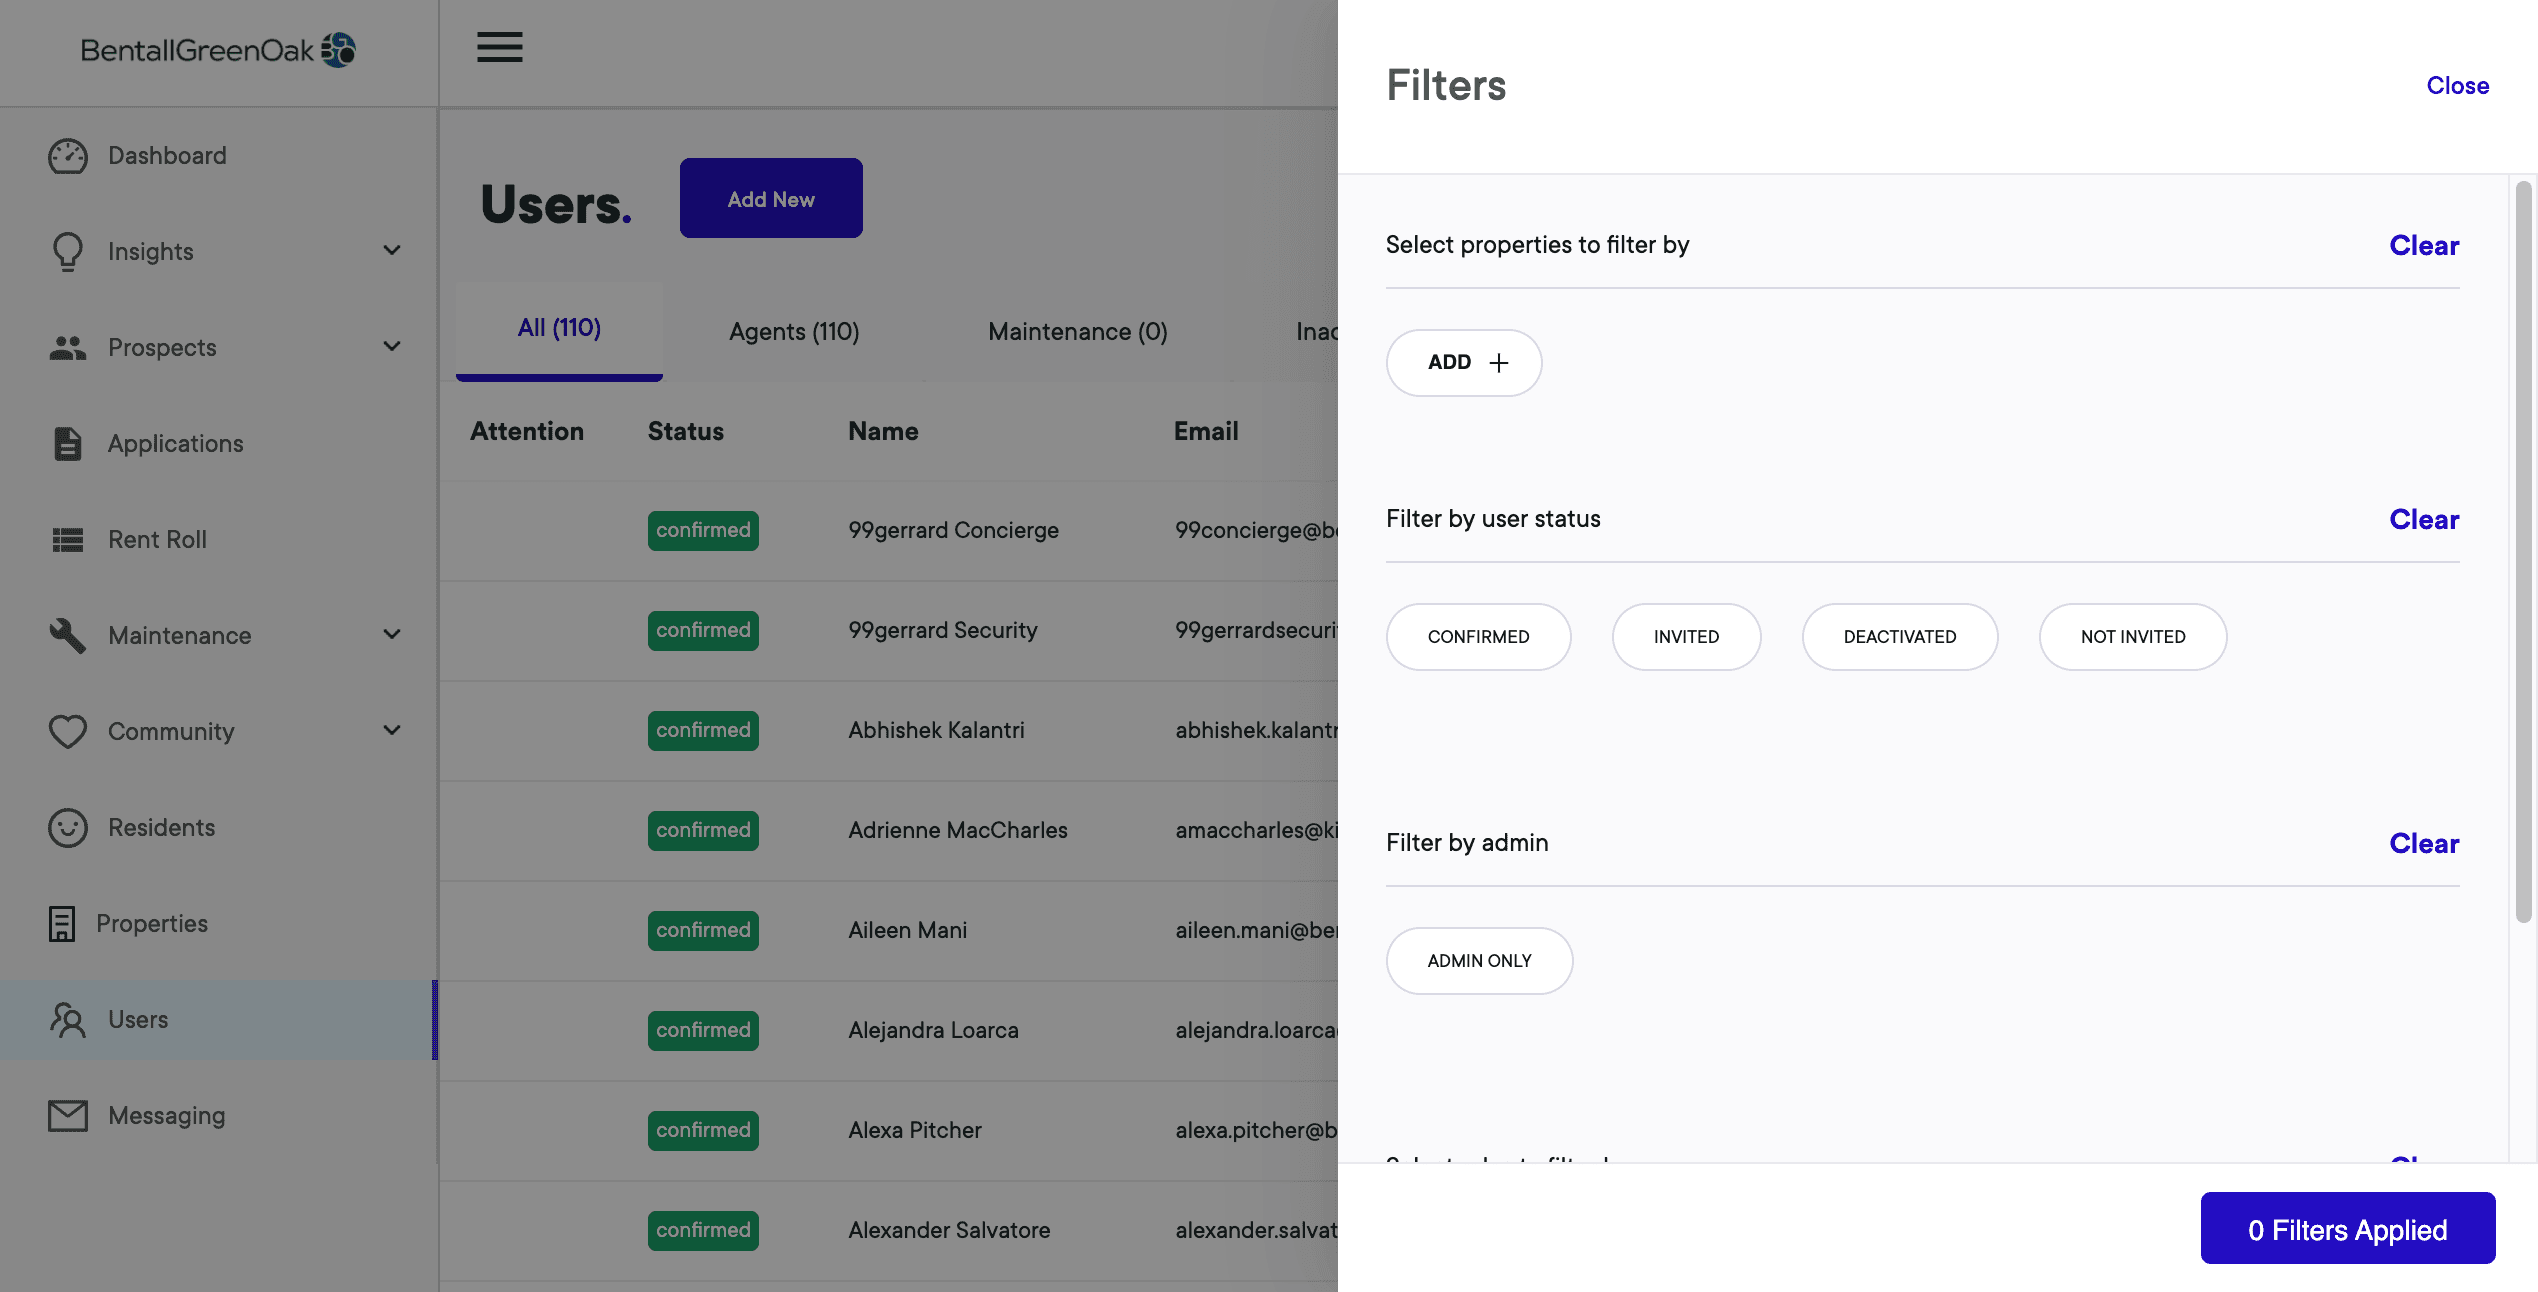Toggle the ADMIN ONLY filter
The width and height of the screenshot is (2538, 1292).
[x=1479, y=961]
